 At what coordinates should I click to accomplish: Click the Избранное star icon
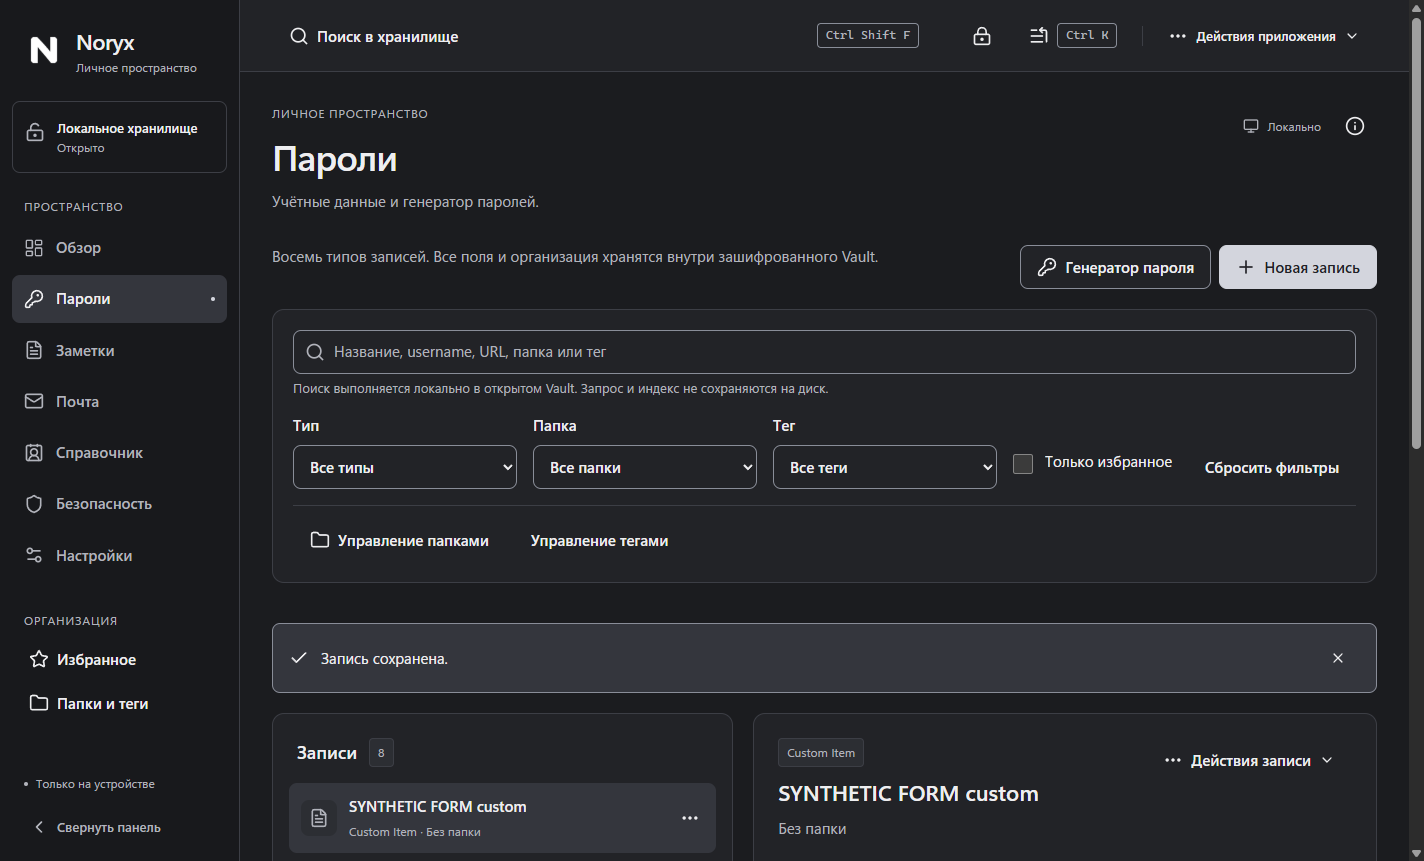(x=39, y=660)
